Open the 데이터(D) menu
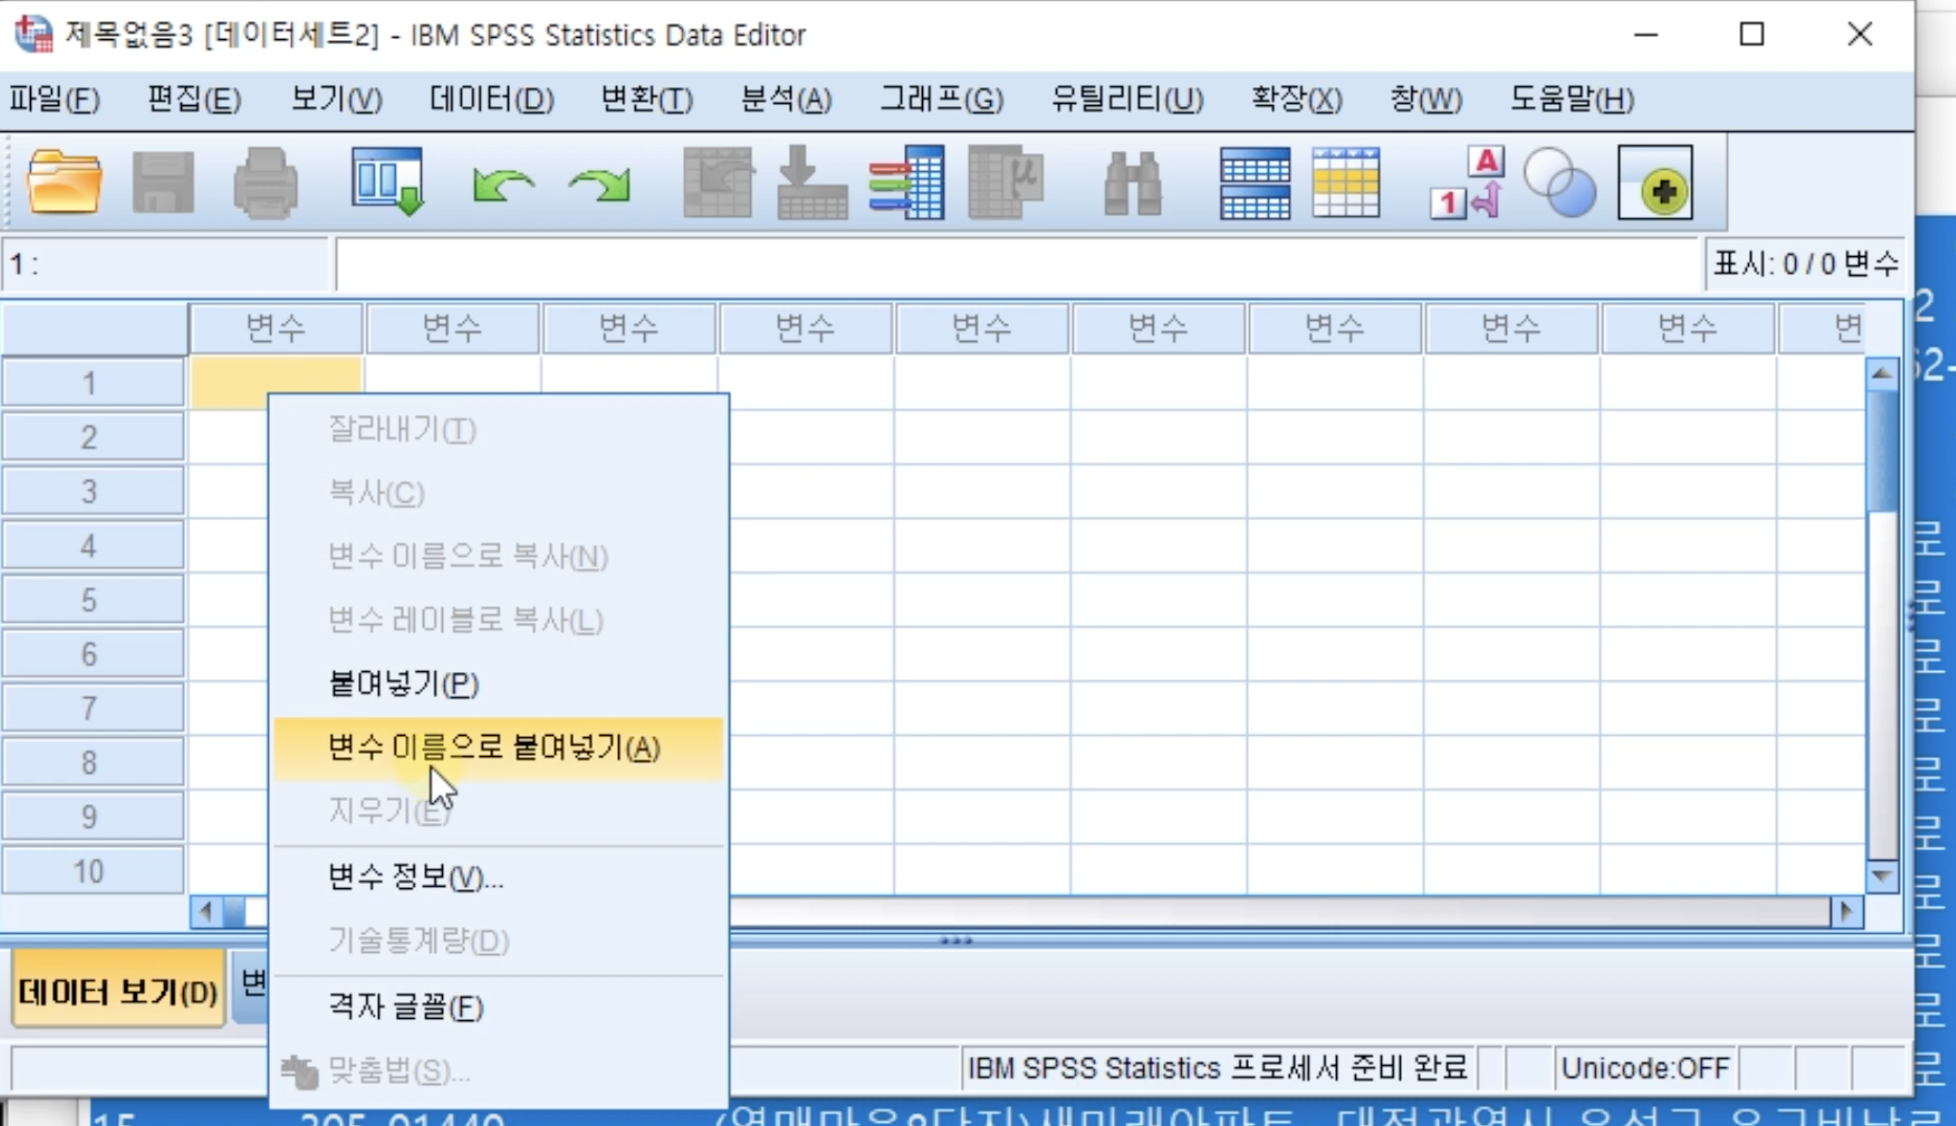Screen dimensions: 1956x1126 click(491, 99)
